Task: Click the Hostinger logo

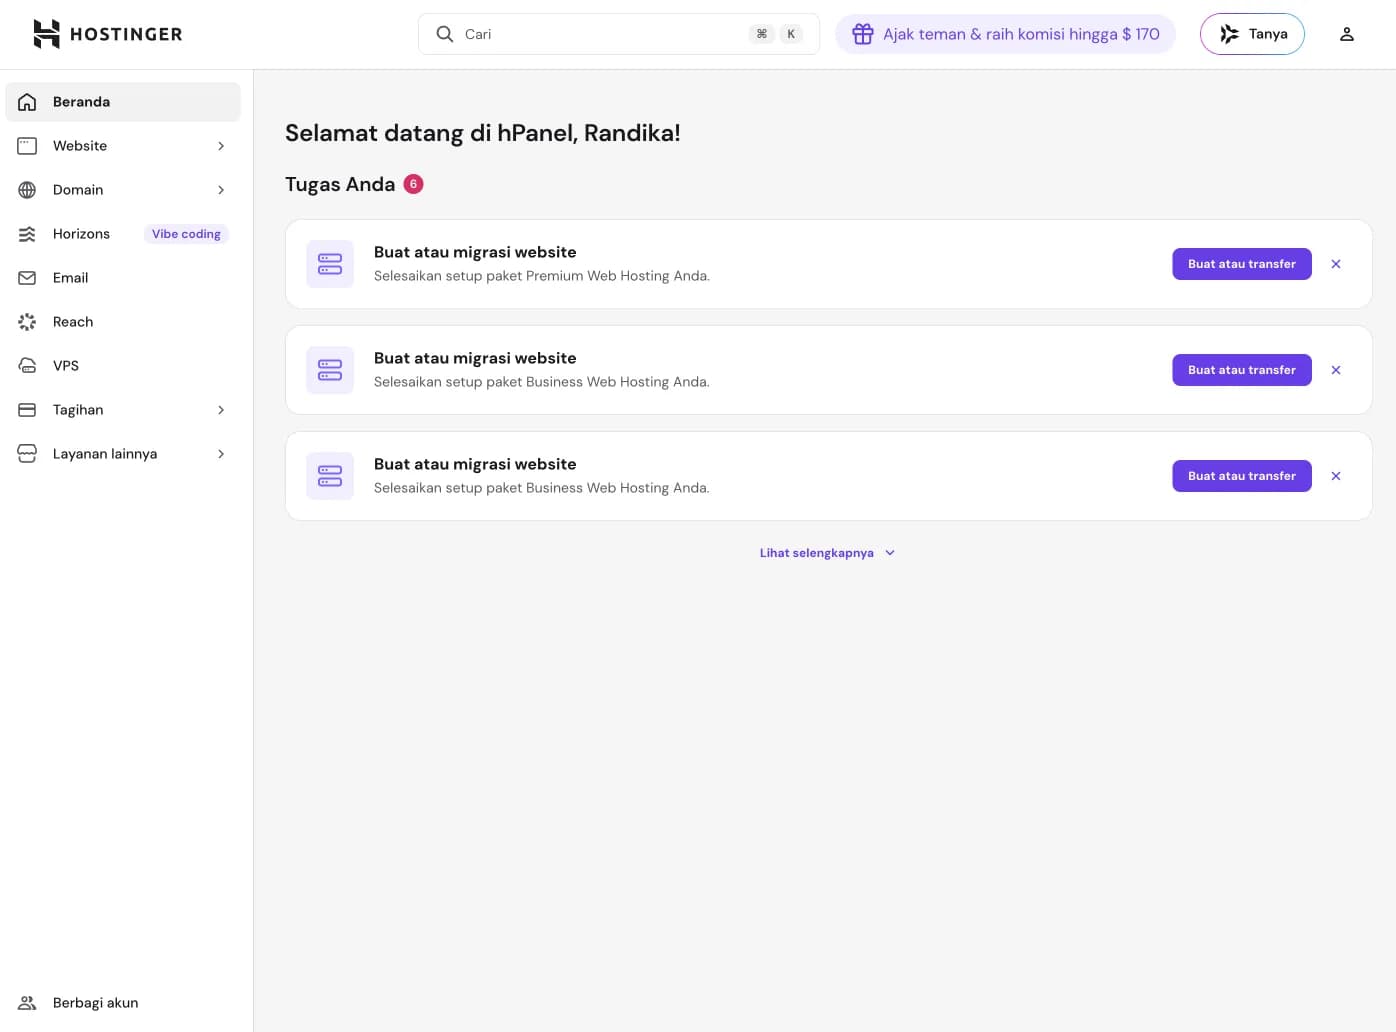Action: [107, 34]
